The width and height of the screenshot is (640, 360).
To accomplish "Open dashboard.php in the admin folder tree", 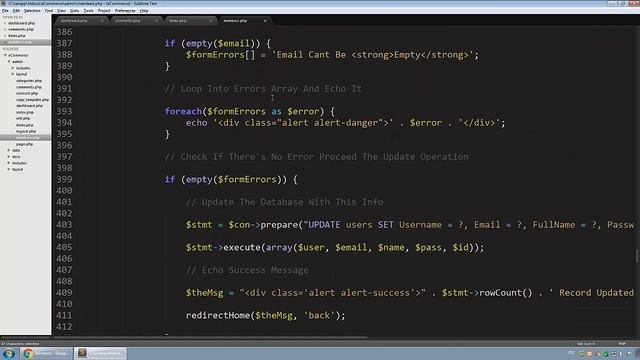I will [x=29, y=106].
